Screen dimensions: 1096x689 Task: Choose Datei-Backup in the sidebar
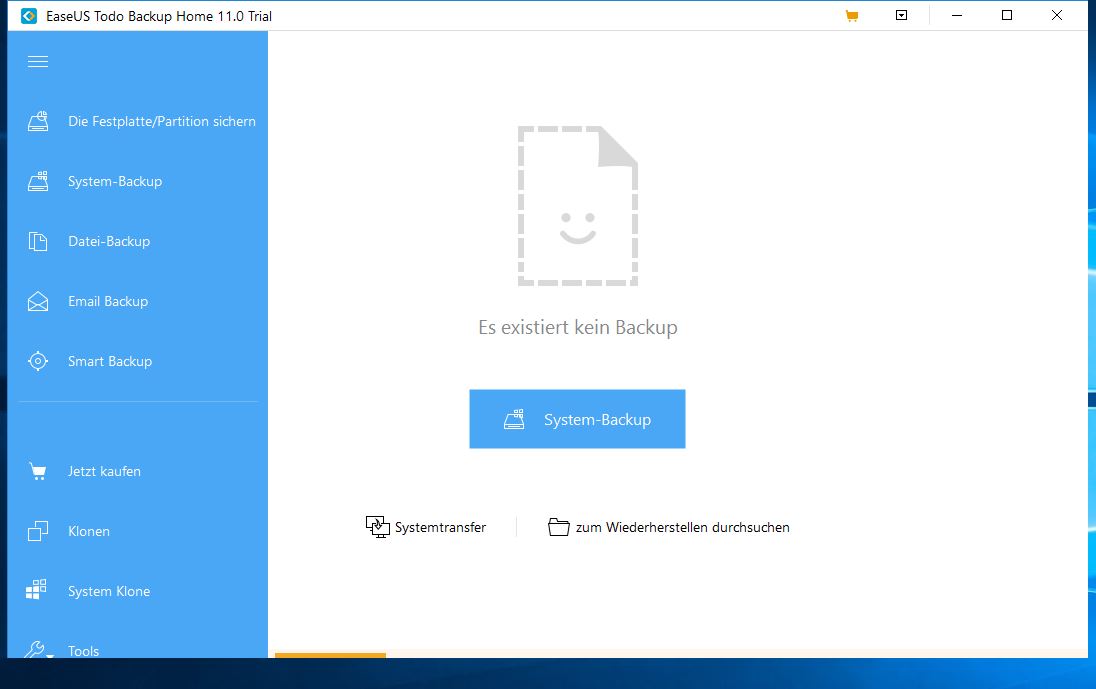tap(109, 241)
